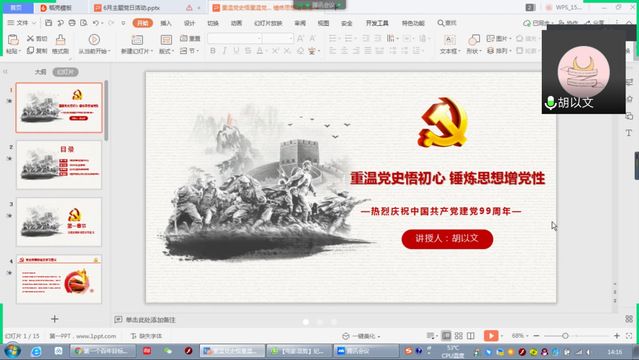639x360 pixels.
Task: Switch to slide sorter grid view icon
Action: point(458,336)
